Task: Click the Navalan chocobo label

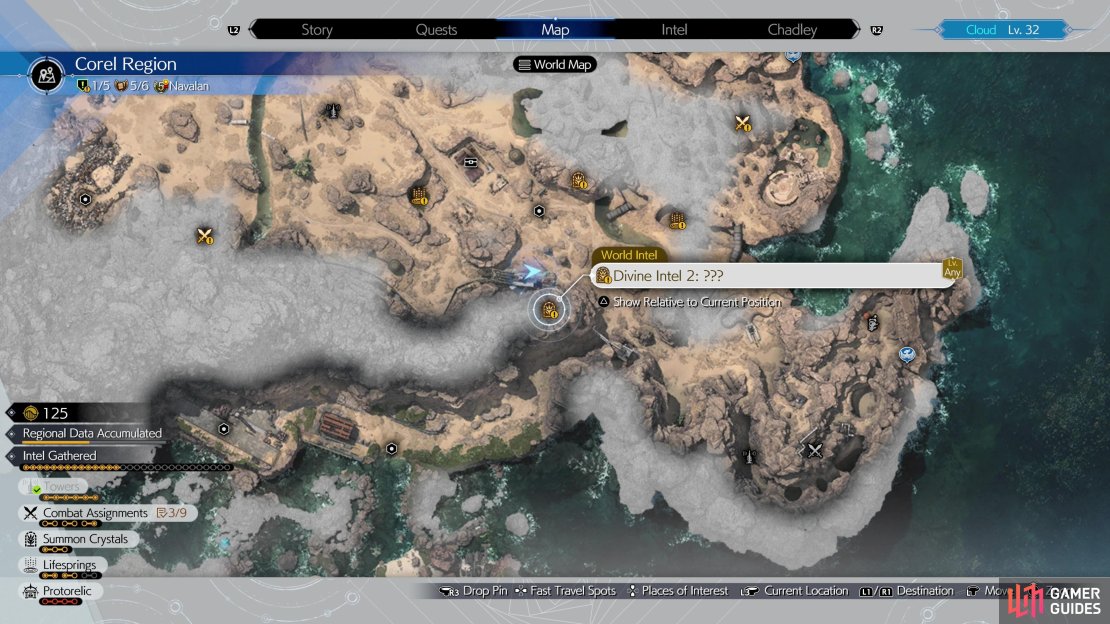Action: click(x=182, y=86)
